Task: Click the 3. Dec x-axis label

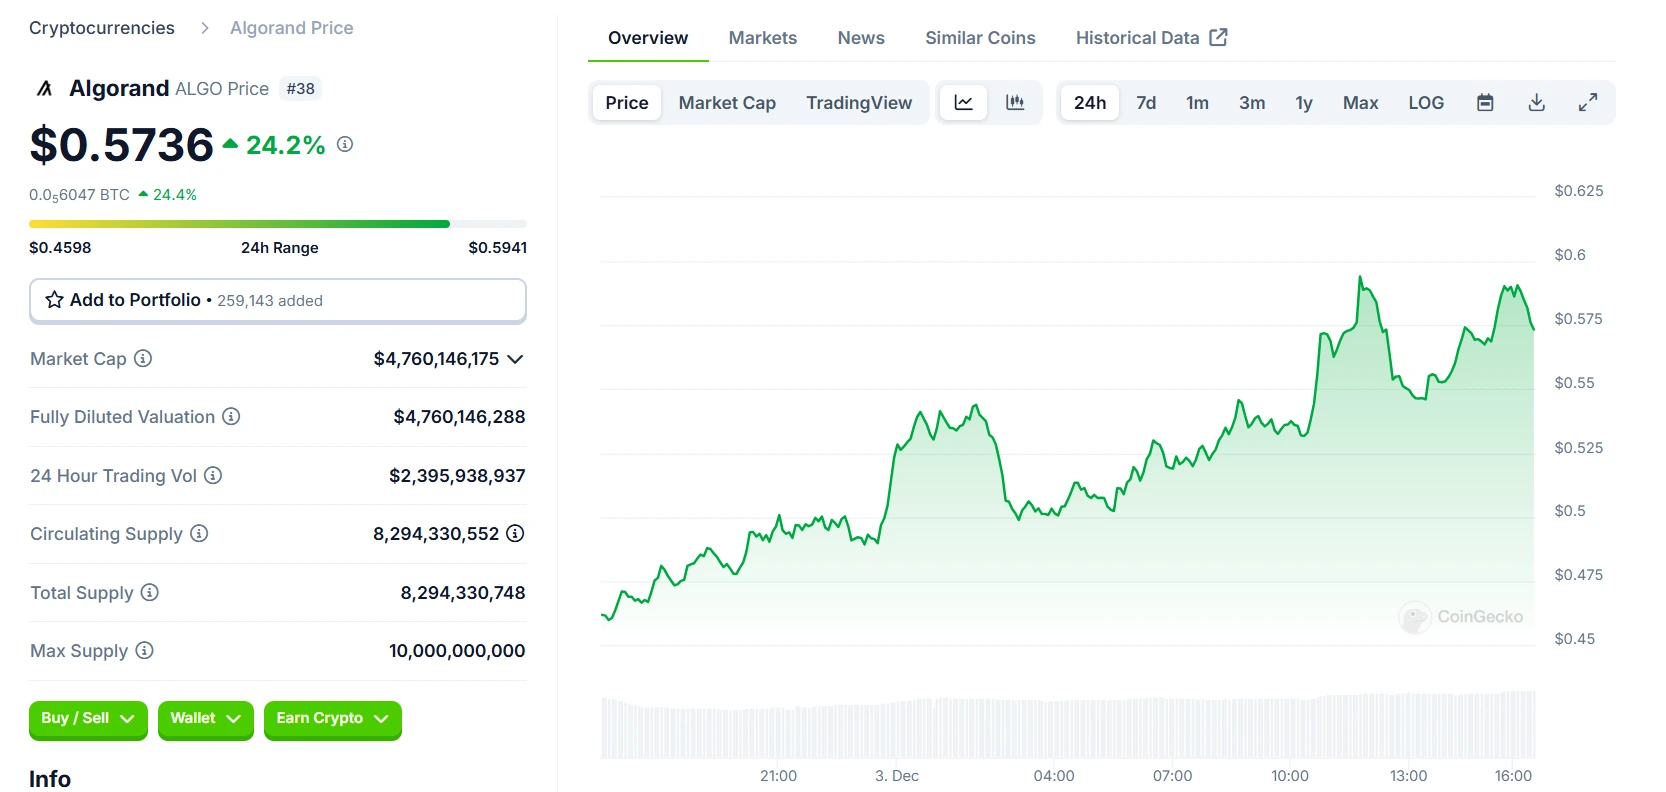Action: point(897,776)
